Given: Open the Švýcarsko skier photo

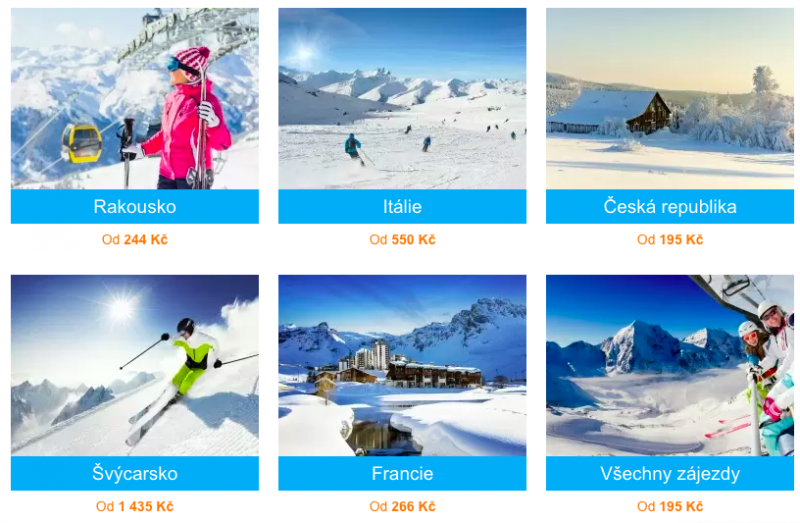Looking at the screenshot, I should [135, 365].
